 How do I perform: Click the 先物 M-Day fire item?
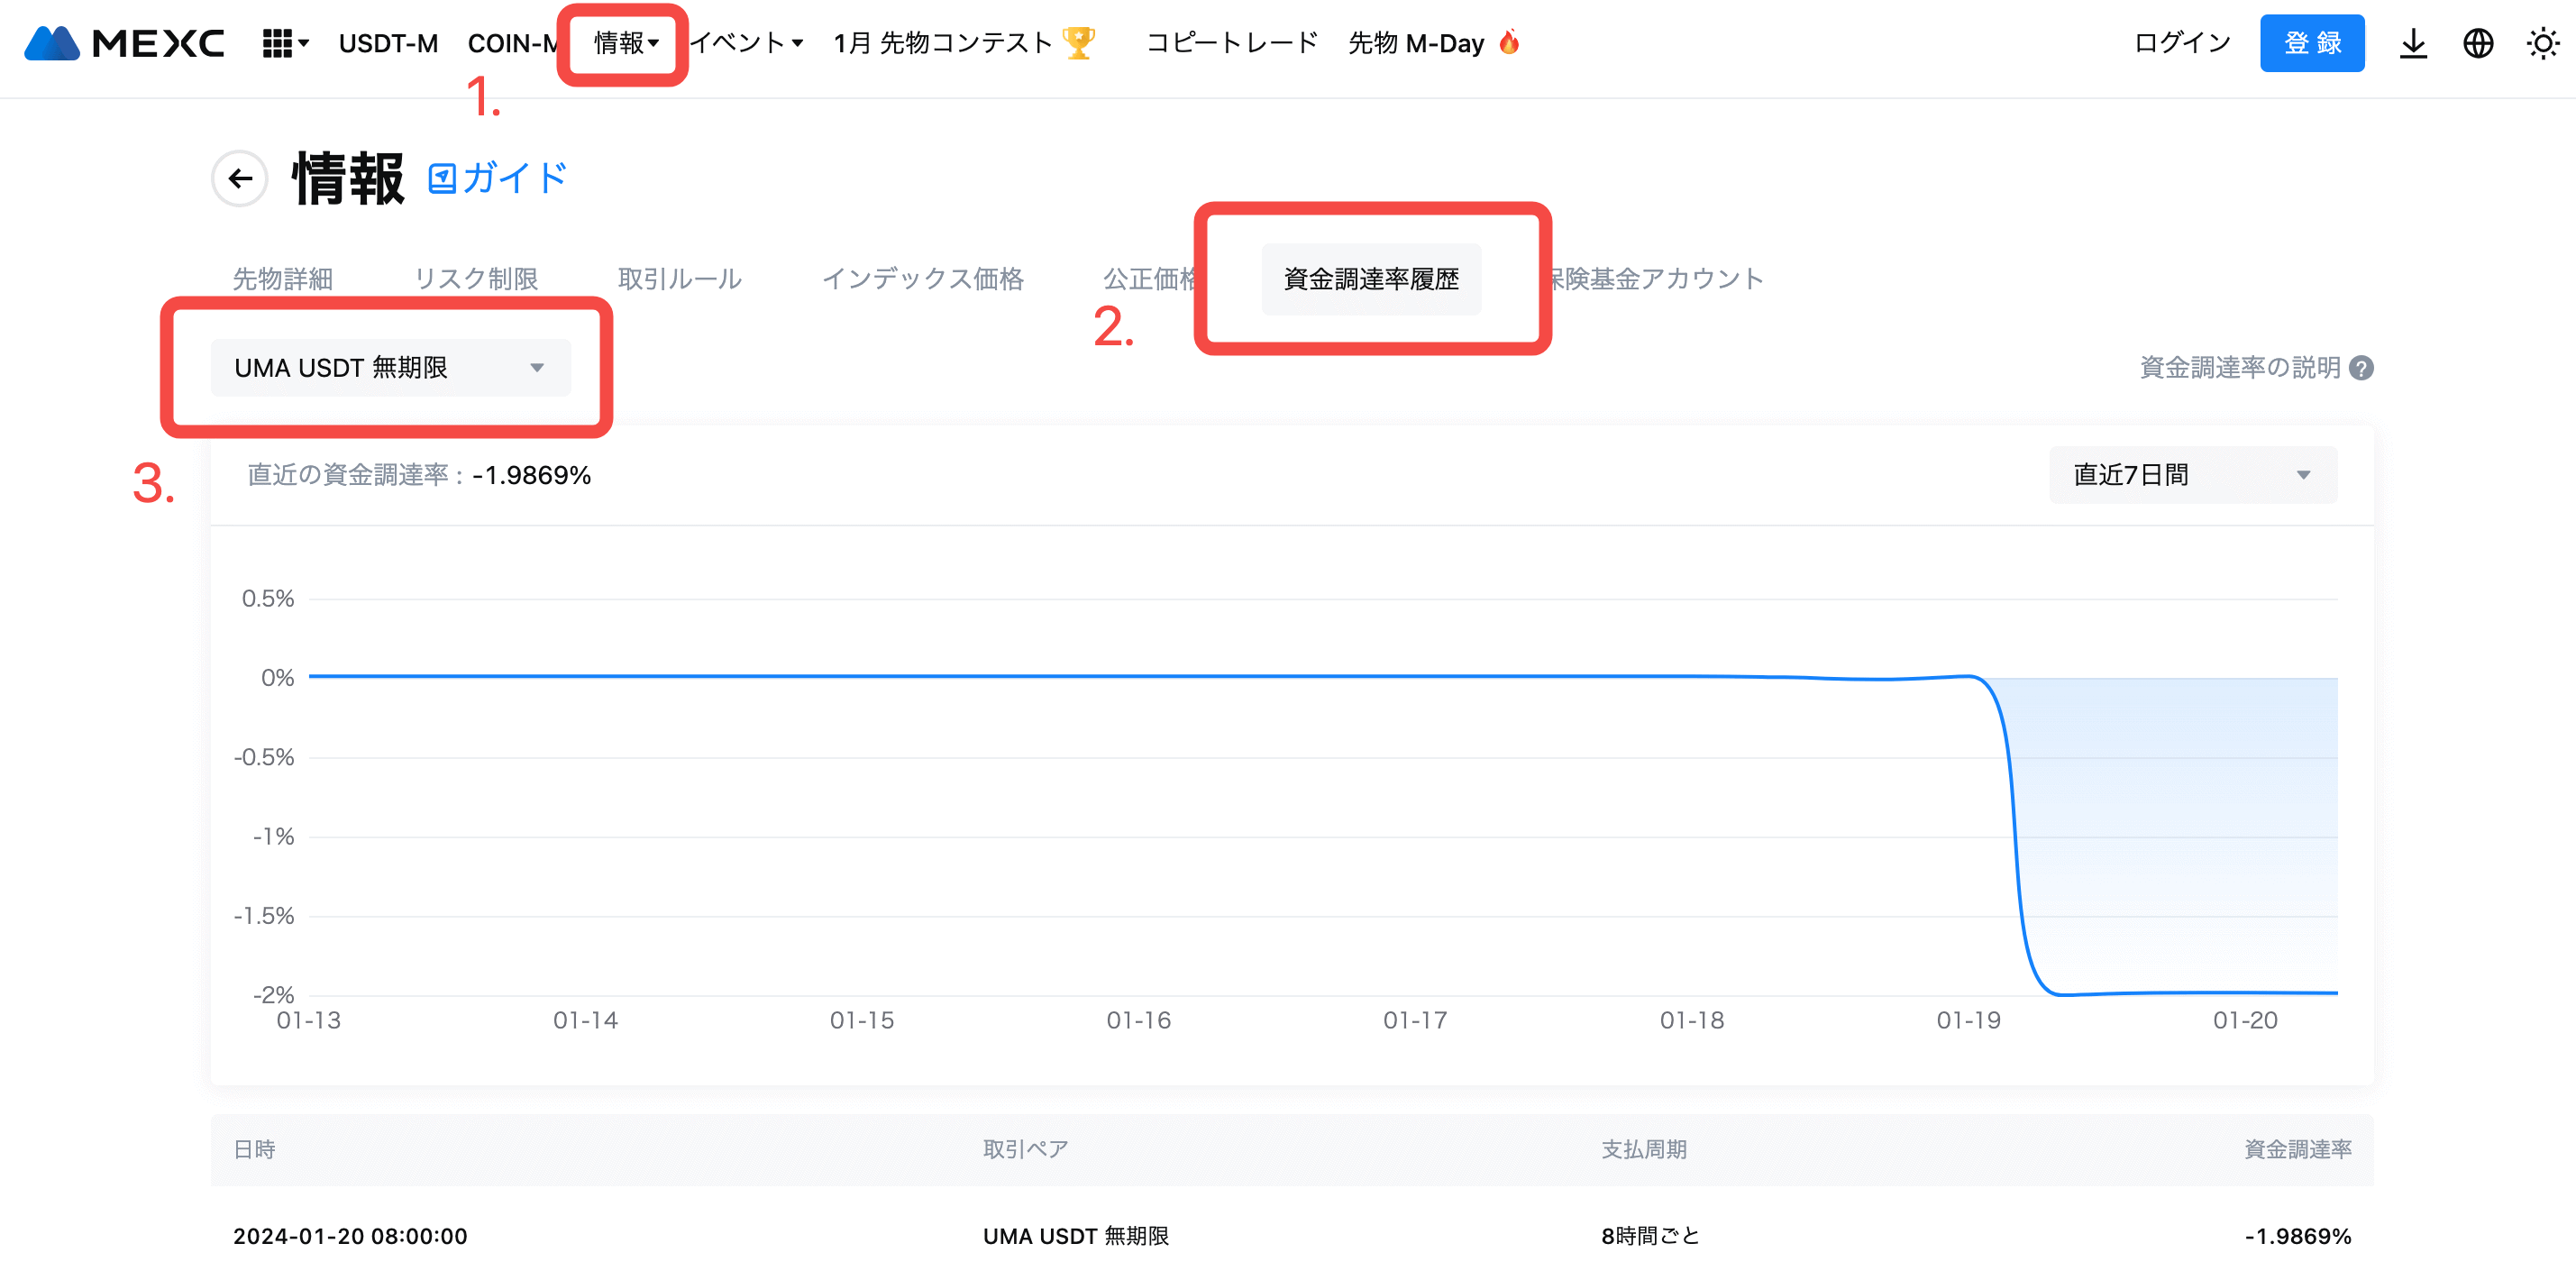pyautogui.click(x=1433, y=43)
